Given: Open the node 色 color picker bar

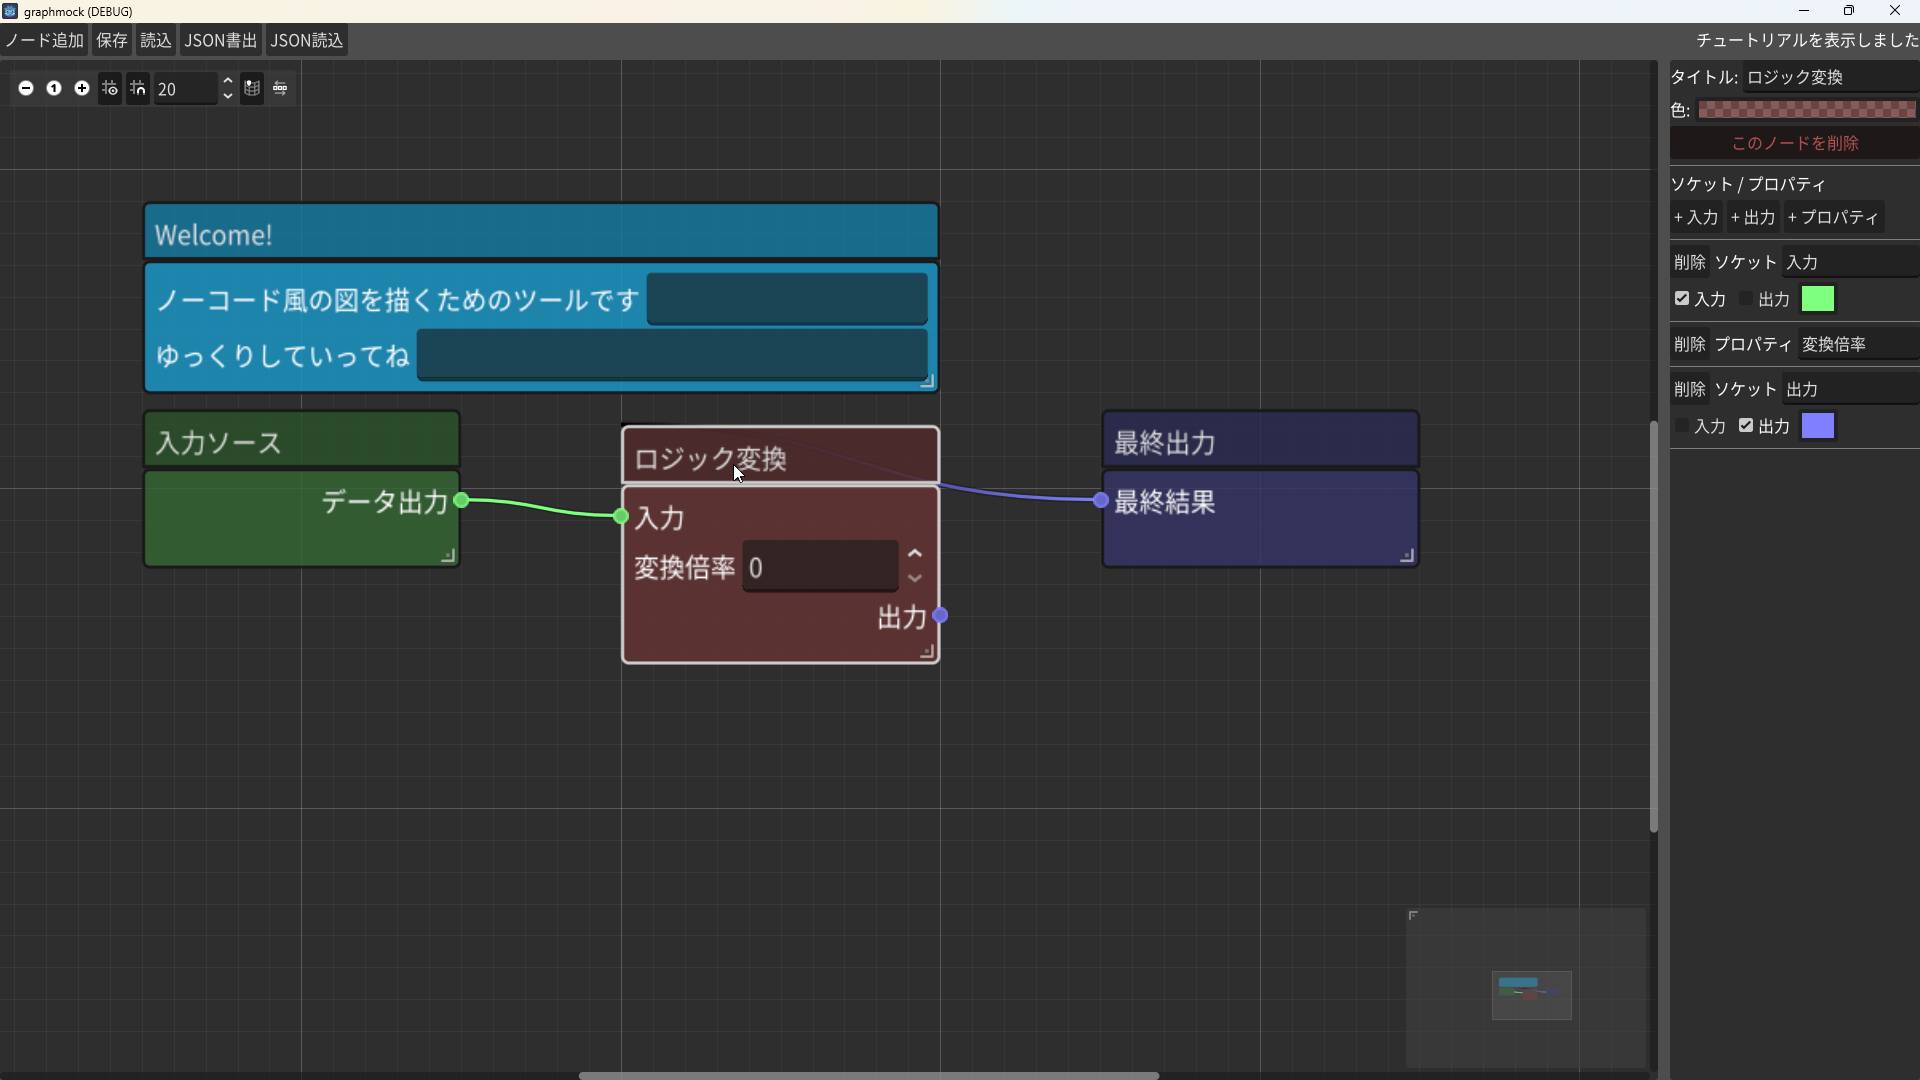Looking at the screenshot, I should point(1806,110).
